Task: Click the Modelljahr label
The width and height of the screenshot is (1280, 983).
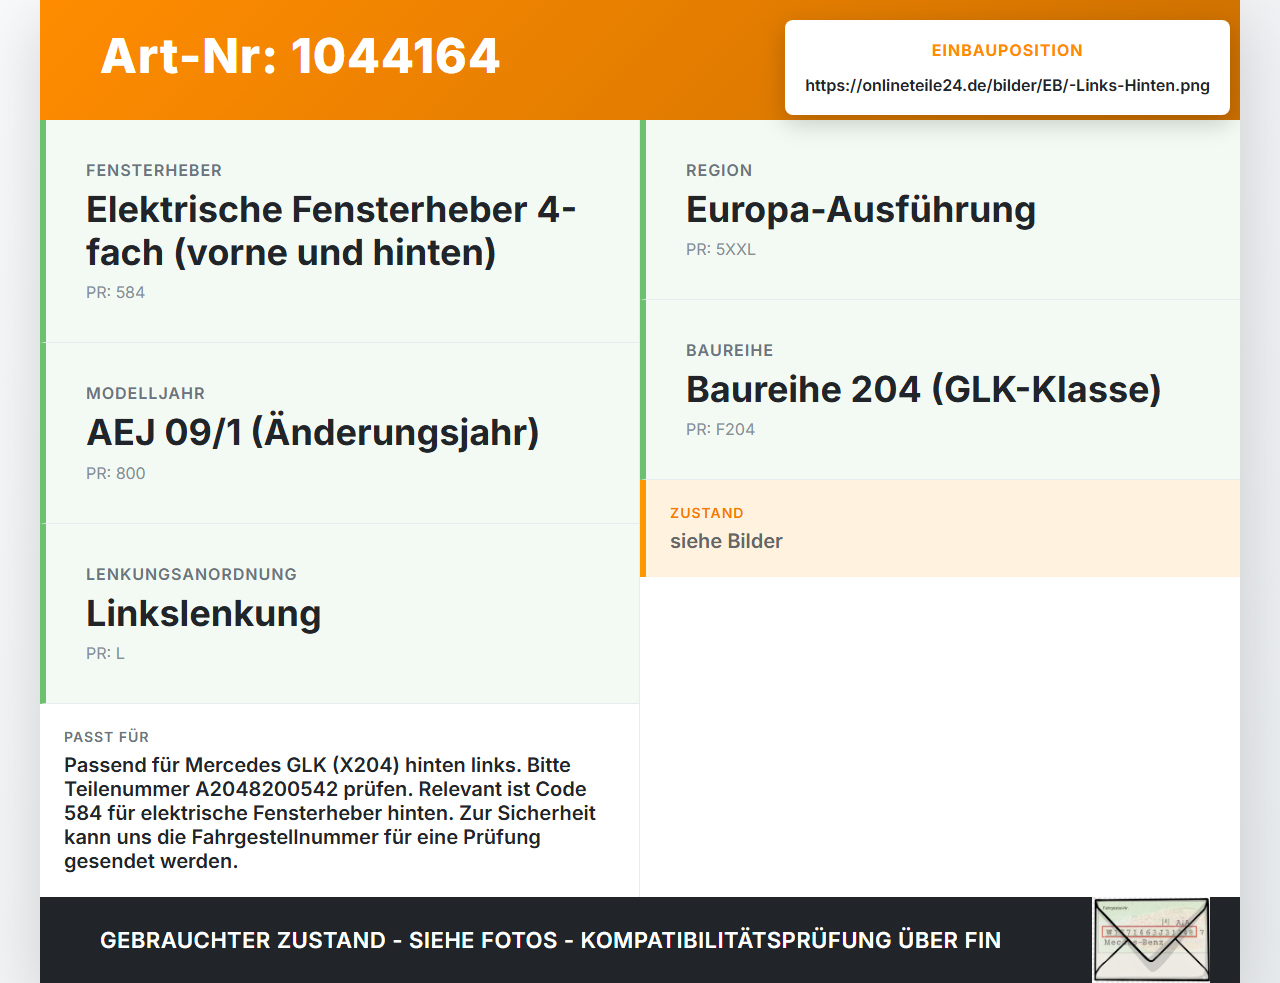Action: (x=145, y=393)
